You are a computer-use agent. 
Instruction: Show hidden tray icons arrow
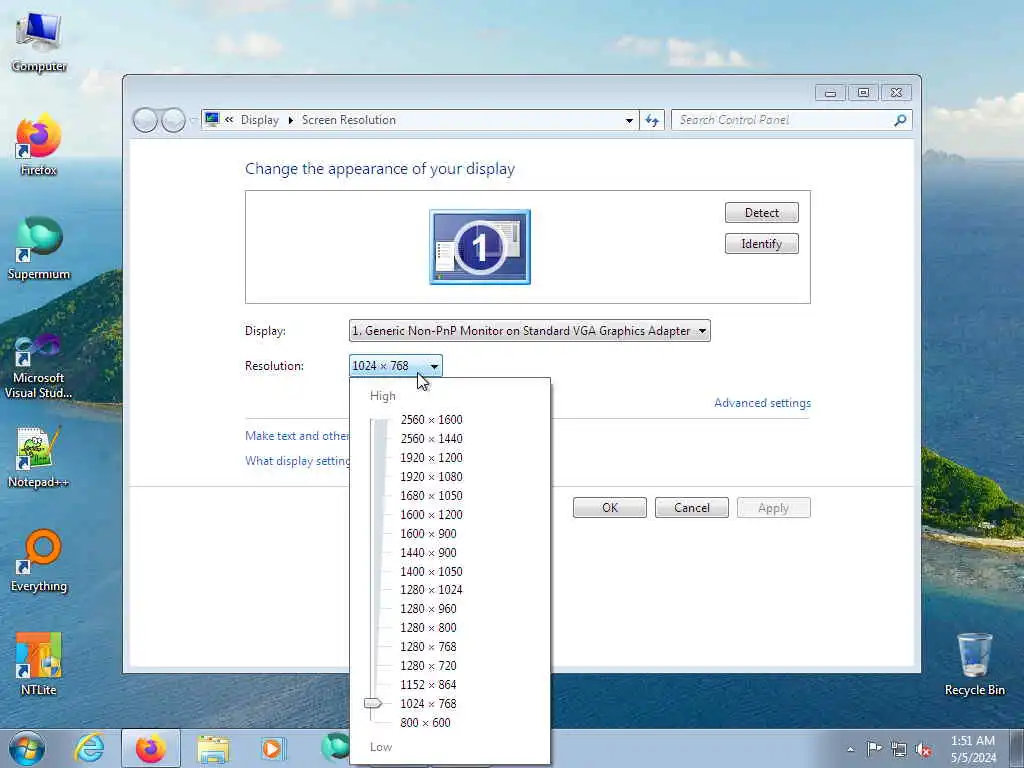[850, 749]
